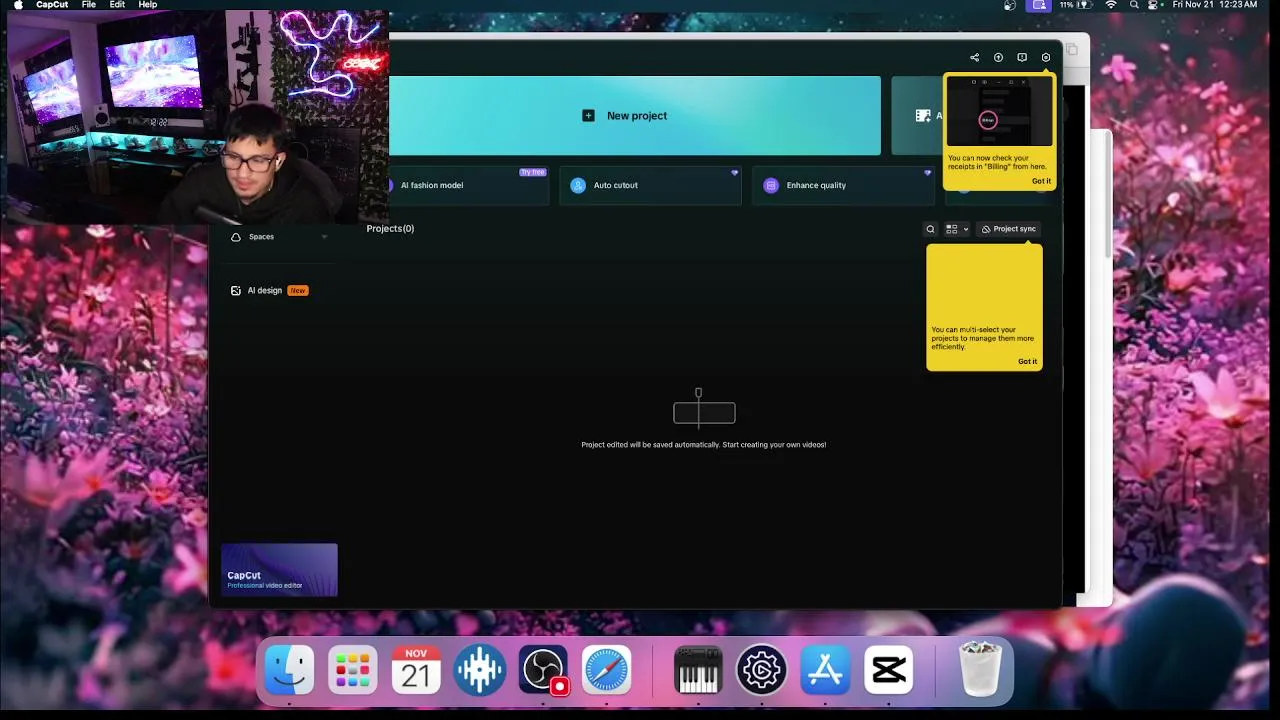Expand the Spaces section chevron
Image resolution: width=1280 pixels, height=720 pixels.
324,237
